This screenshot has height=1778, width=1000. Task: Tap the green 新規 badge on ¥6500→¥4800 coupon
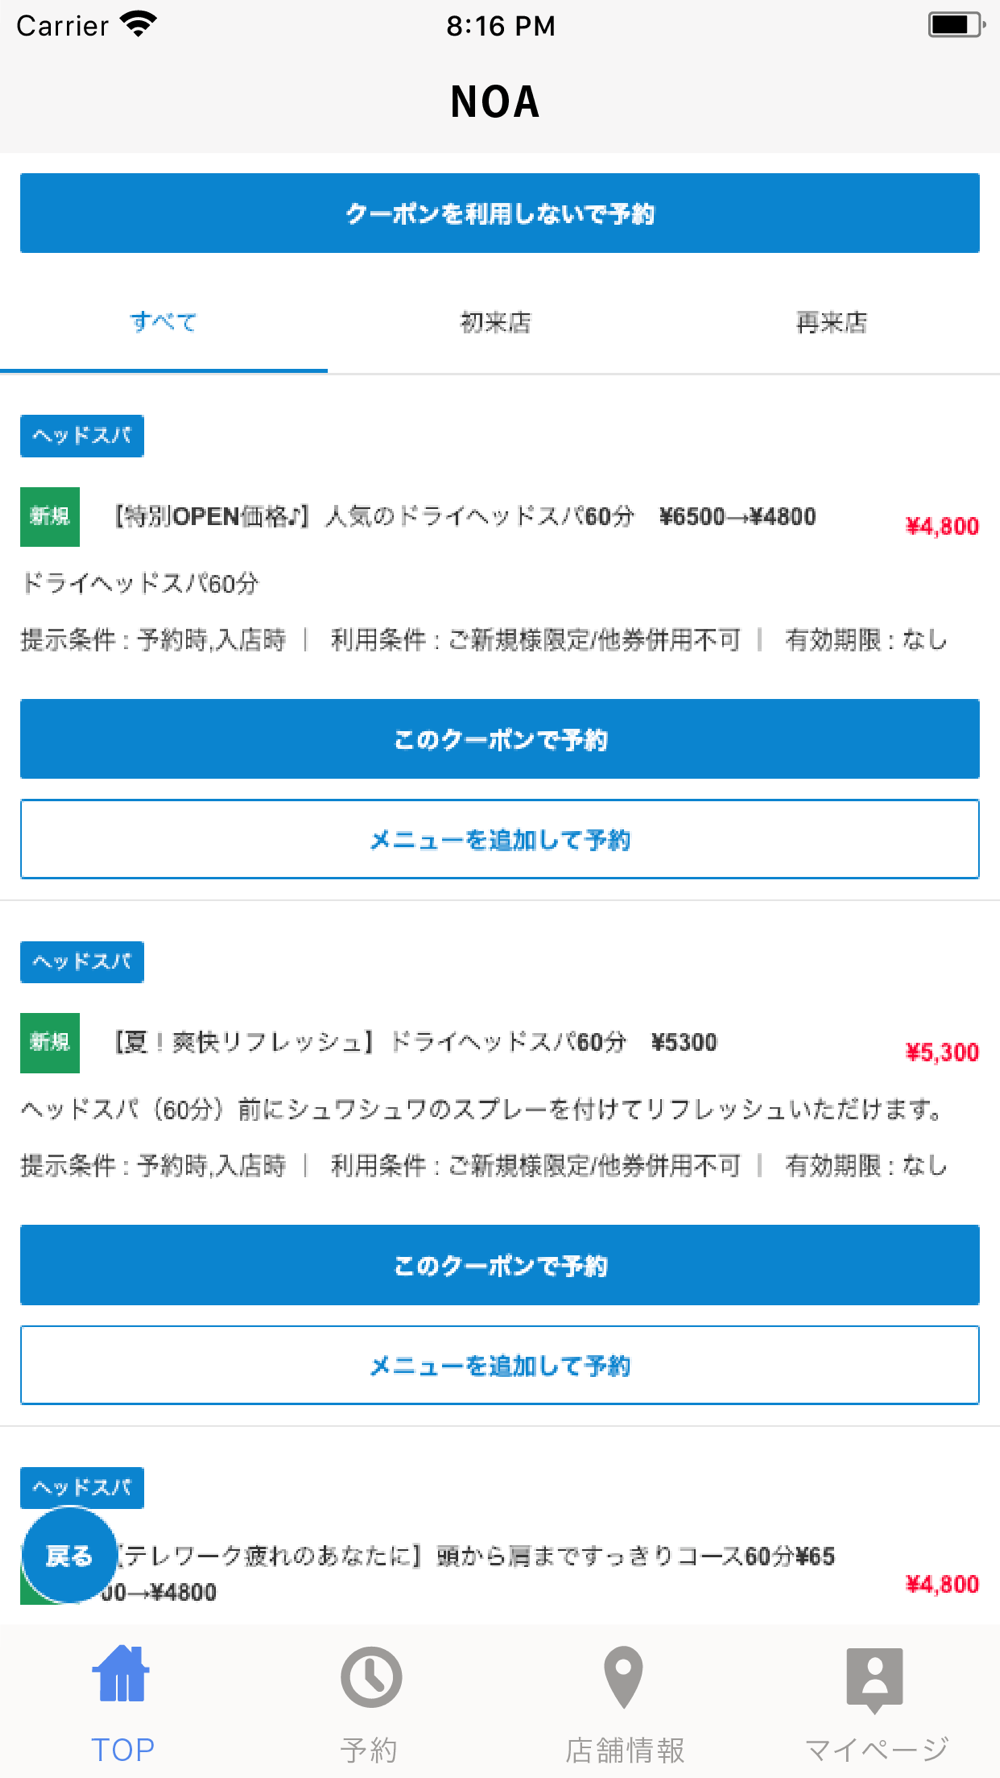[x=50, y=517]
